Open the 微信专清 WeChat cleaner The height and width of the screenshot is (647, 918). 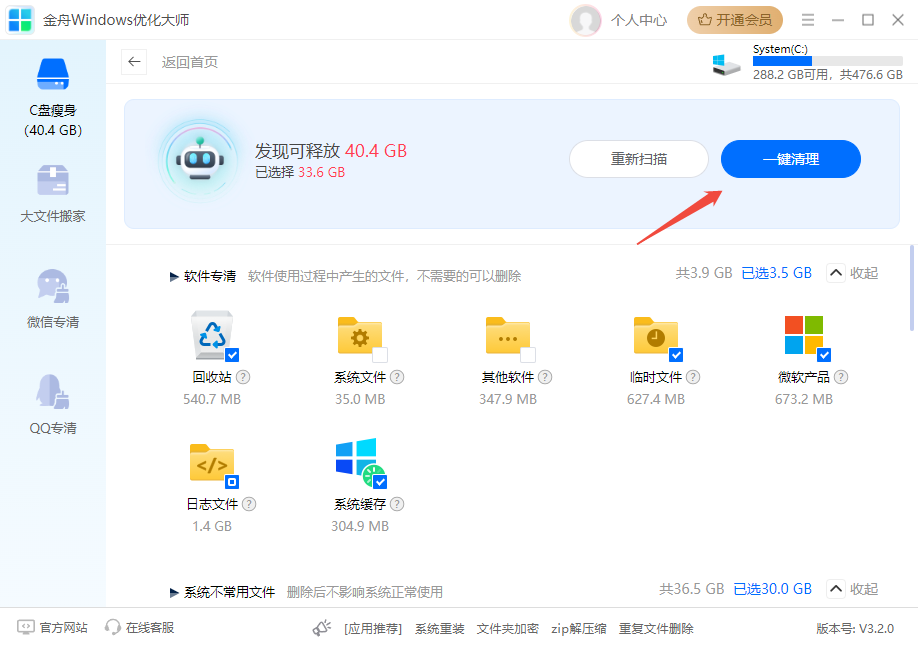(53, 299)
